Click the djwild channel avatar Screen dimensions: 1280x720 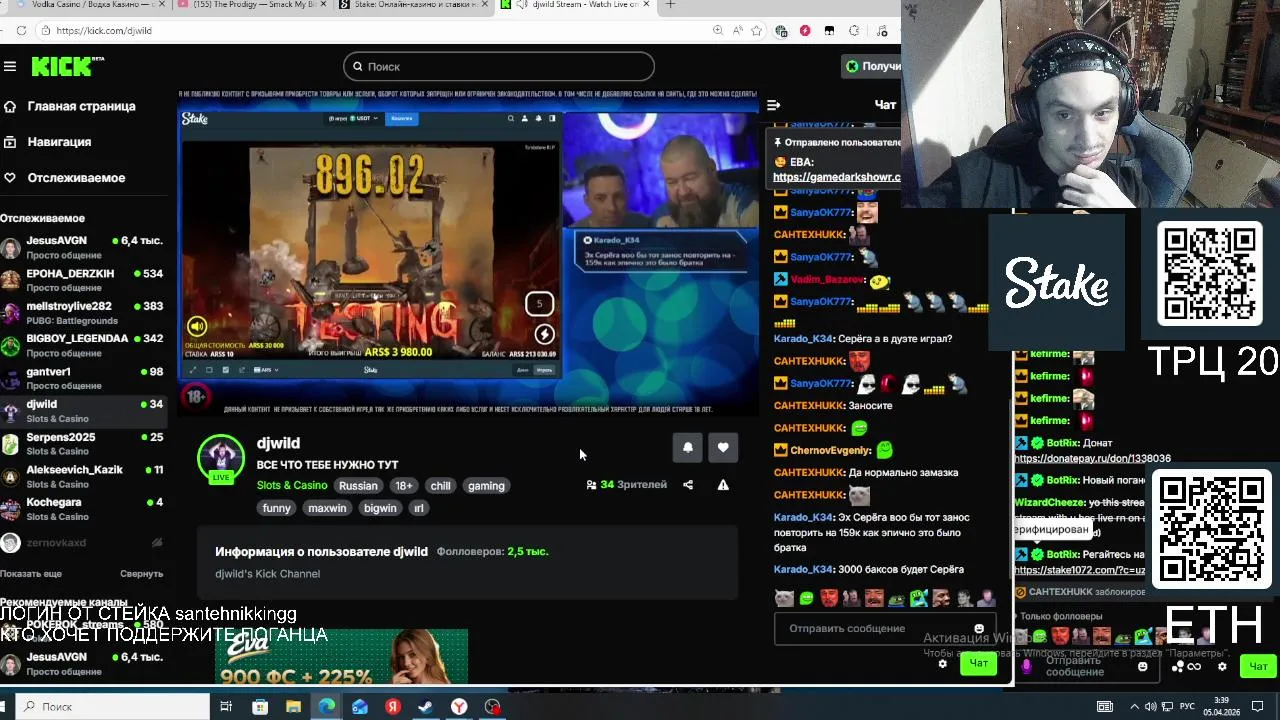[221, 457]
